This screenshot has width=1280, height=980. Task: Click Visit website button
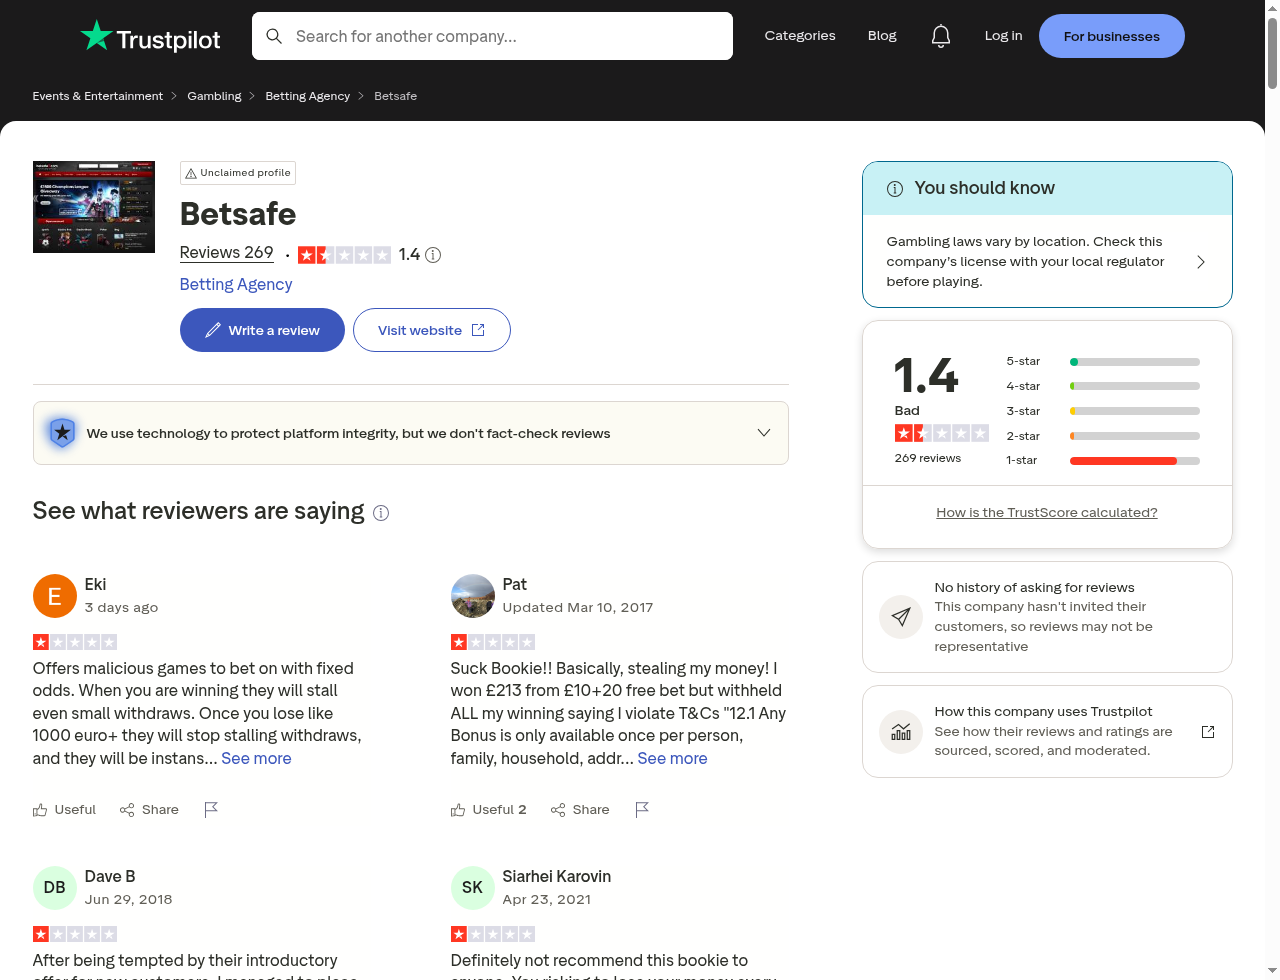coord(432,330)
